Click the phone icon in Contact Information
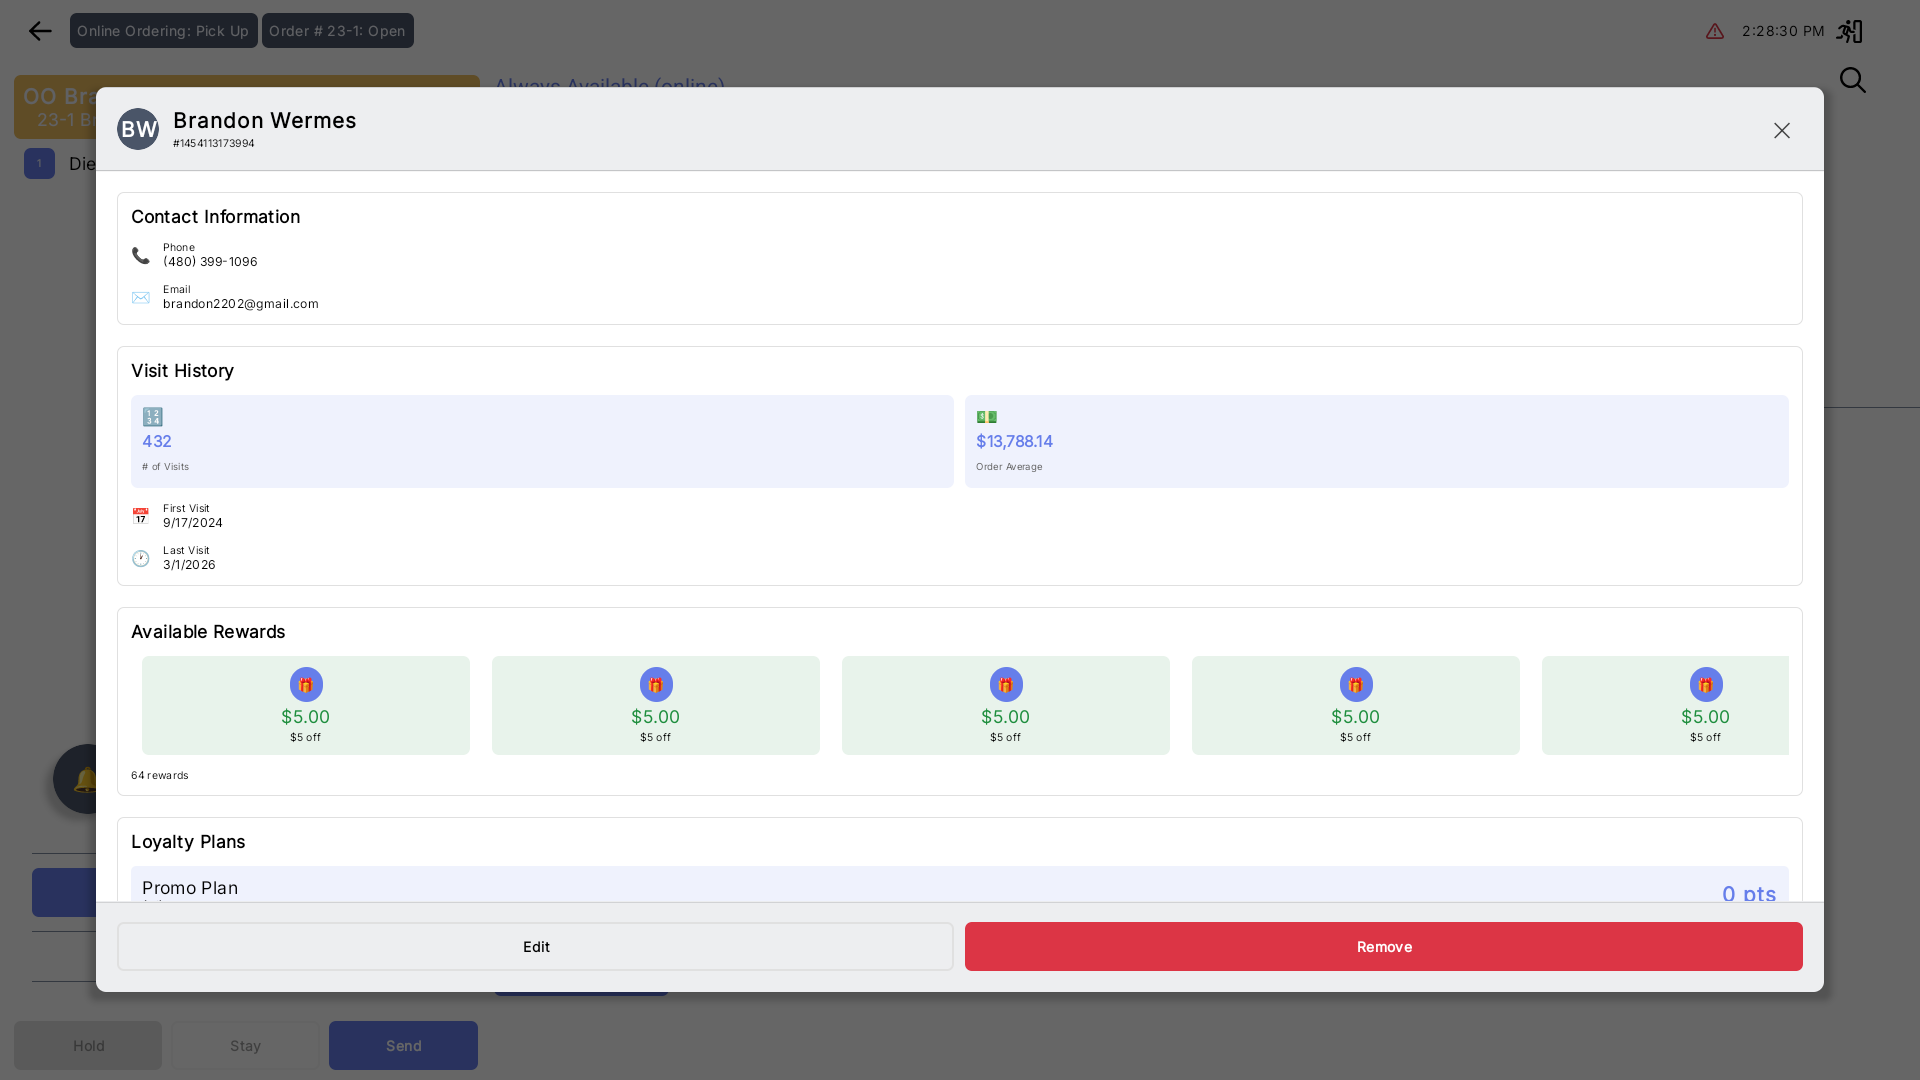1920x1080 pixels. tap(141, 255)
